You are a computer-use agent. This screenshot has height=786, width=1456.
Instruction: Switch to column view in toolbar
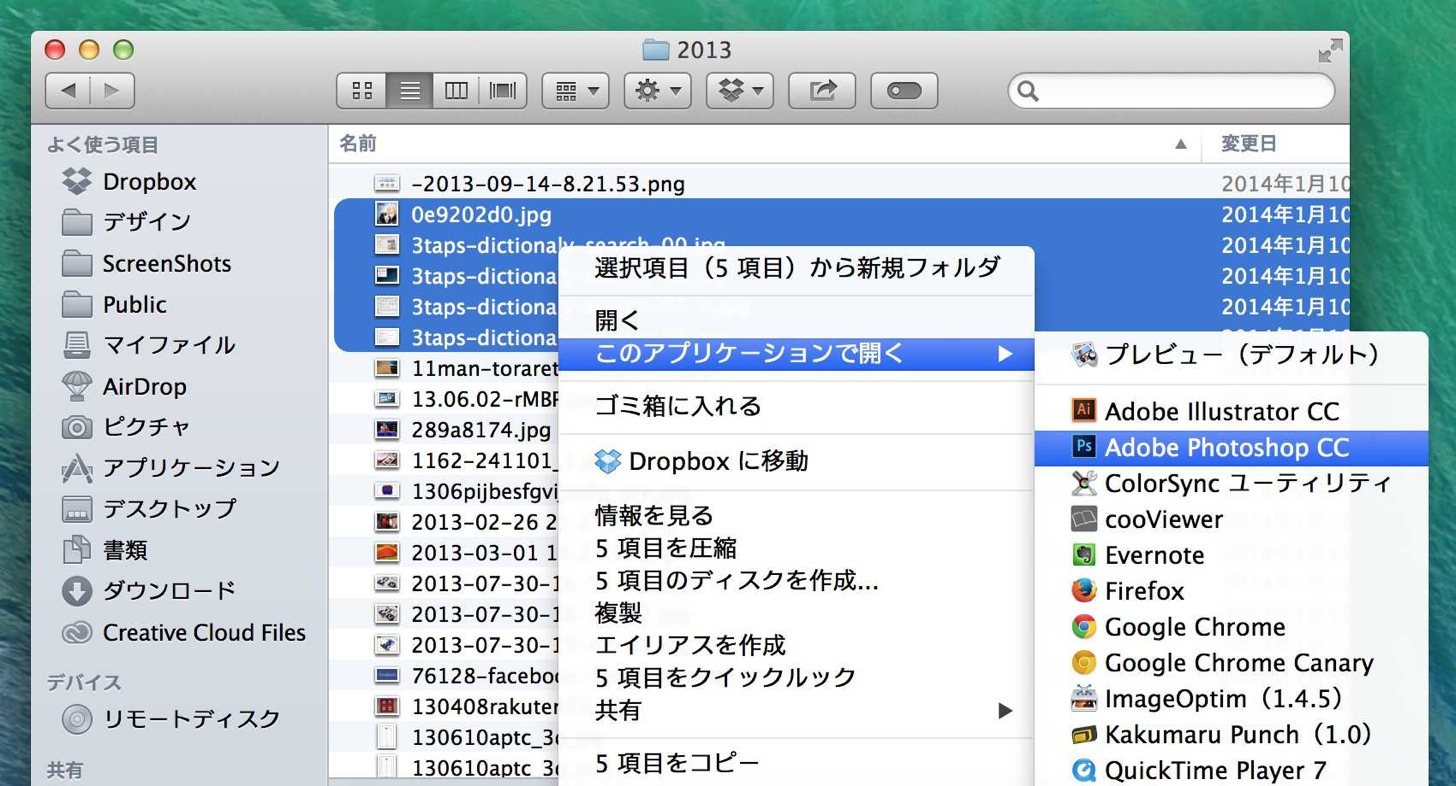coord(456,91)
